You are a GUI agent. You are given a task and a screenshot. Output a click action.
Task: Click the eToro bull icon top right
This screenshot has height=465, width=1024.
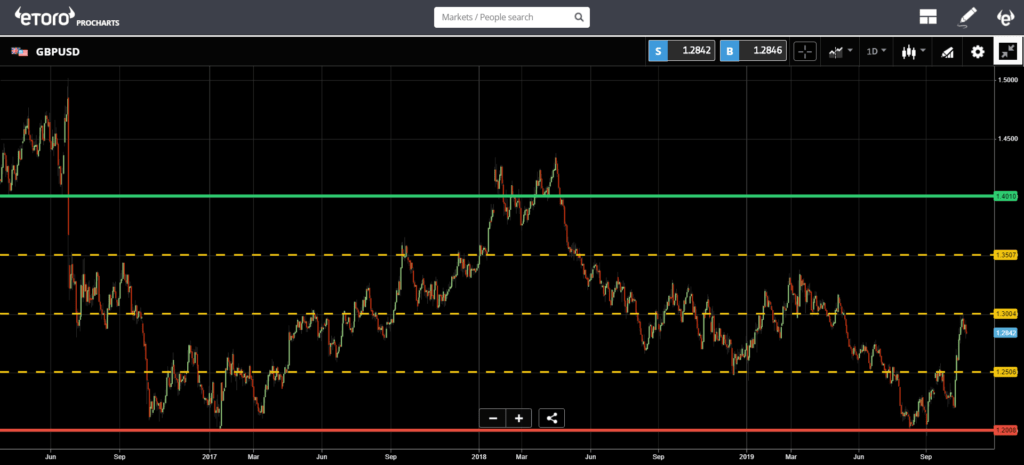(1006, 17)
